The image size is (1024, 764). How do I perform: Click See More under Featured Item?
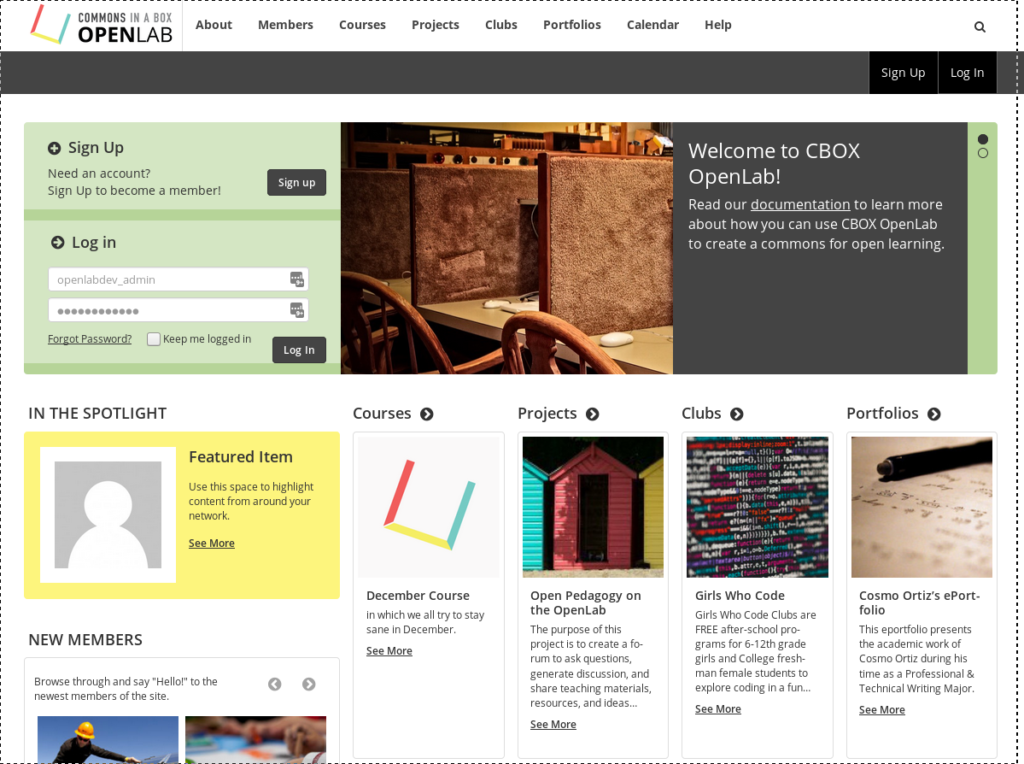point(212,543)
